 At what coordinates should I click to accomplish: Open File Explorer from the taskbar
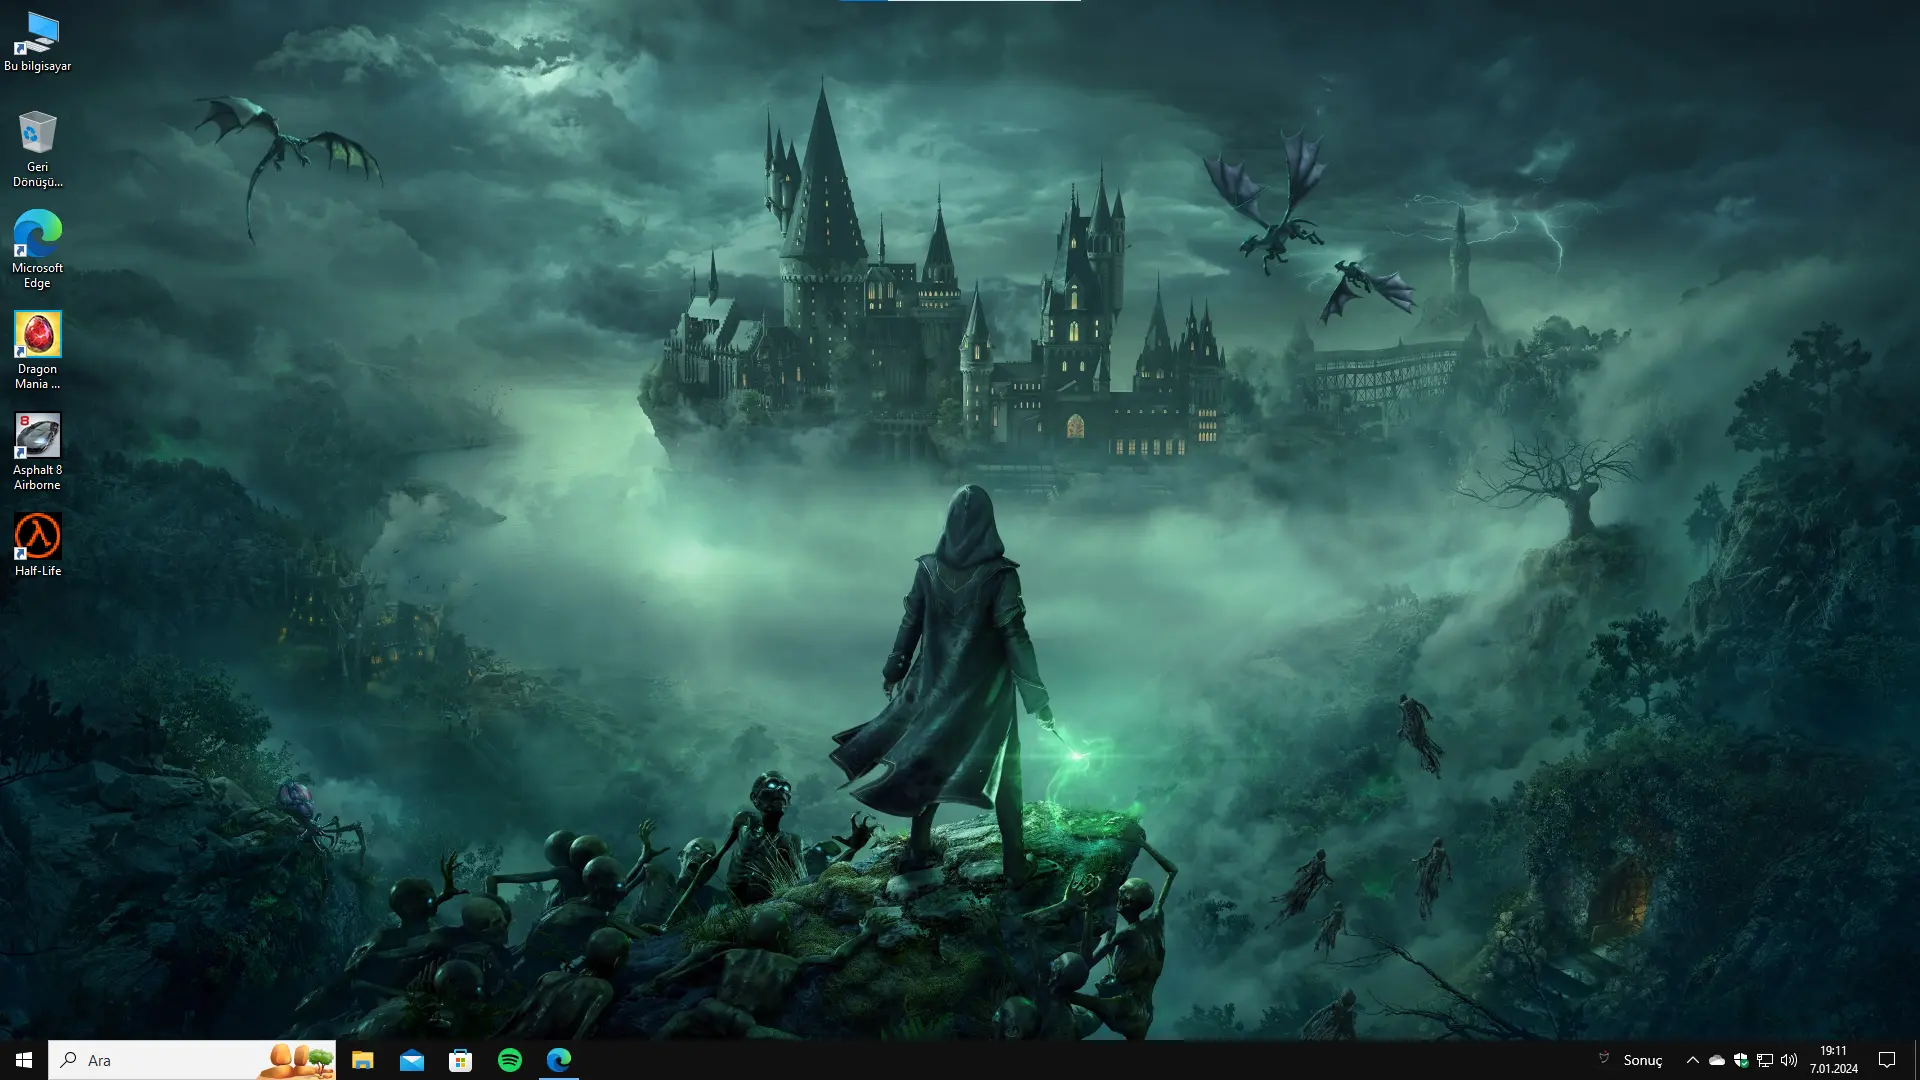click(362, 1060)
